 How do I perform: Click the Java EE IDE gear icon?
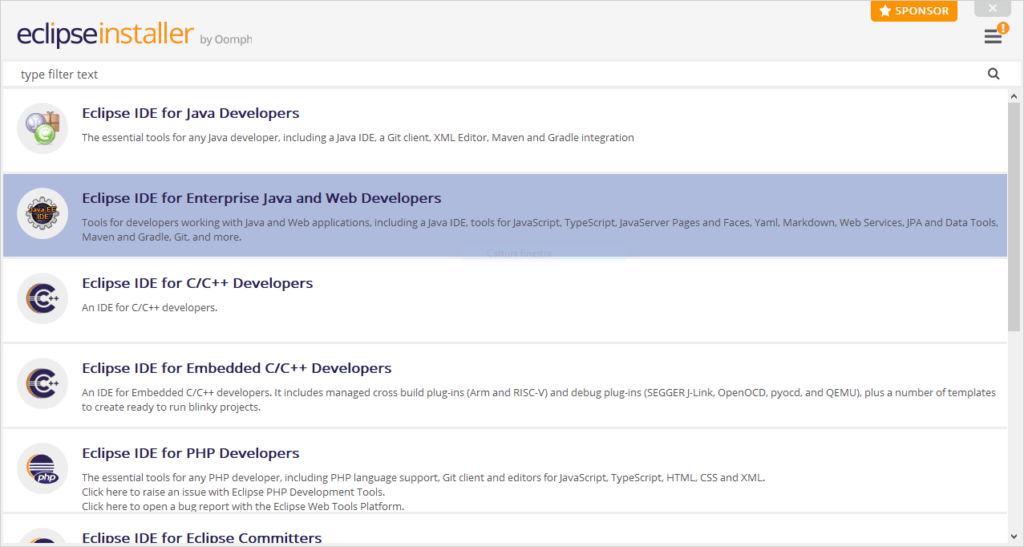click(x=42, y=213)
